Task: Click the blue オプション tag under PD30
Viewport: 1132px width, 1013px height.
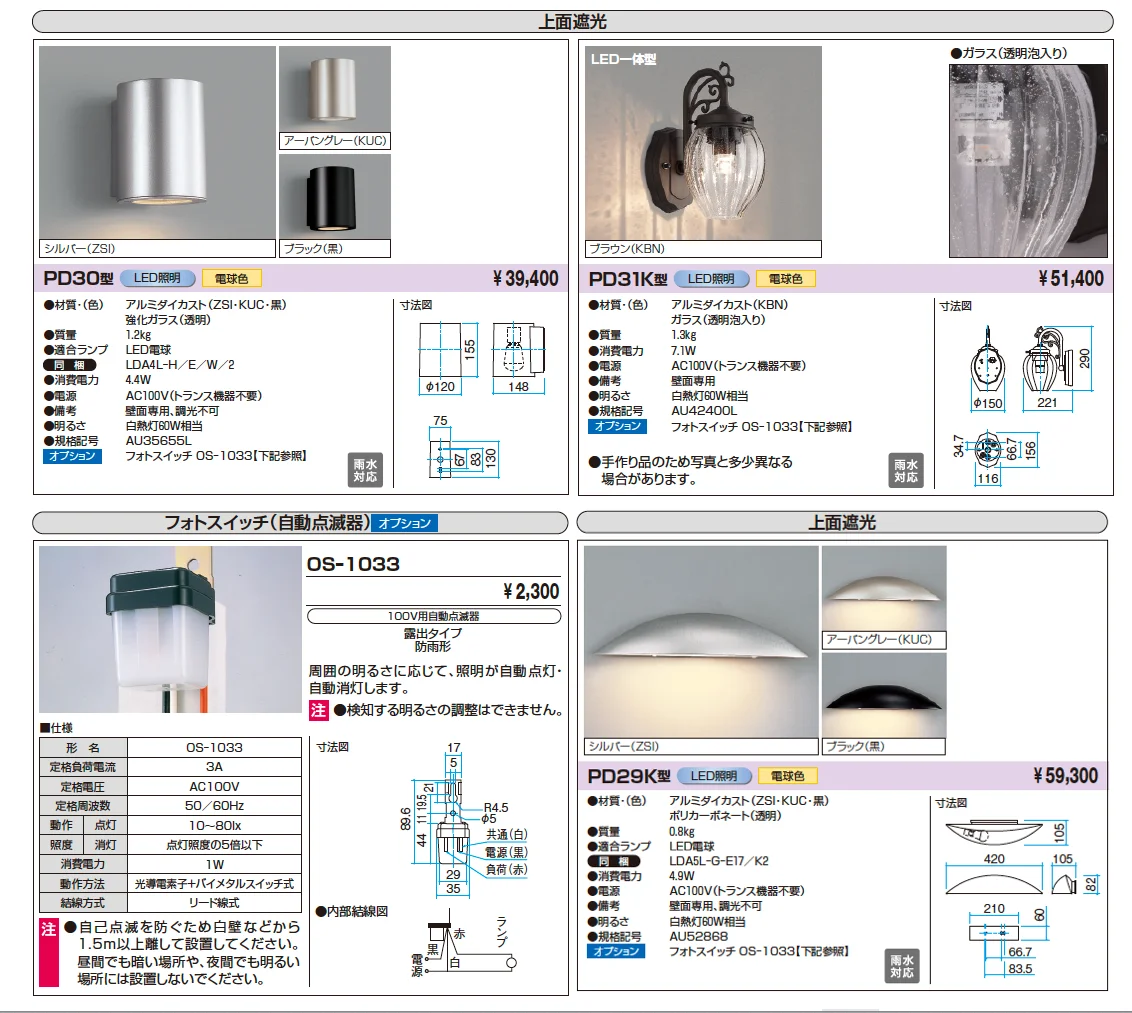Action: [72, 456]
